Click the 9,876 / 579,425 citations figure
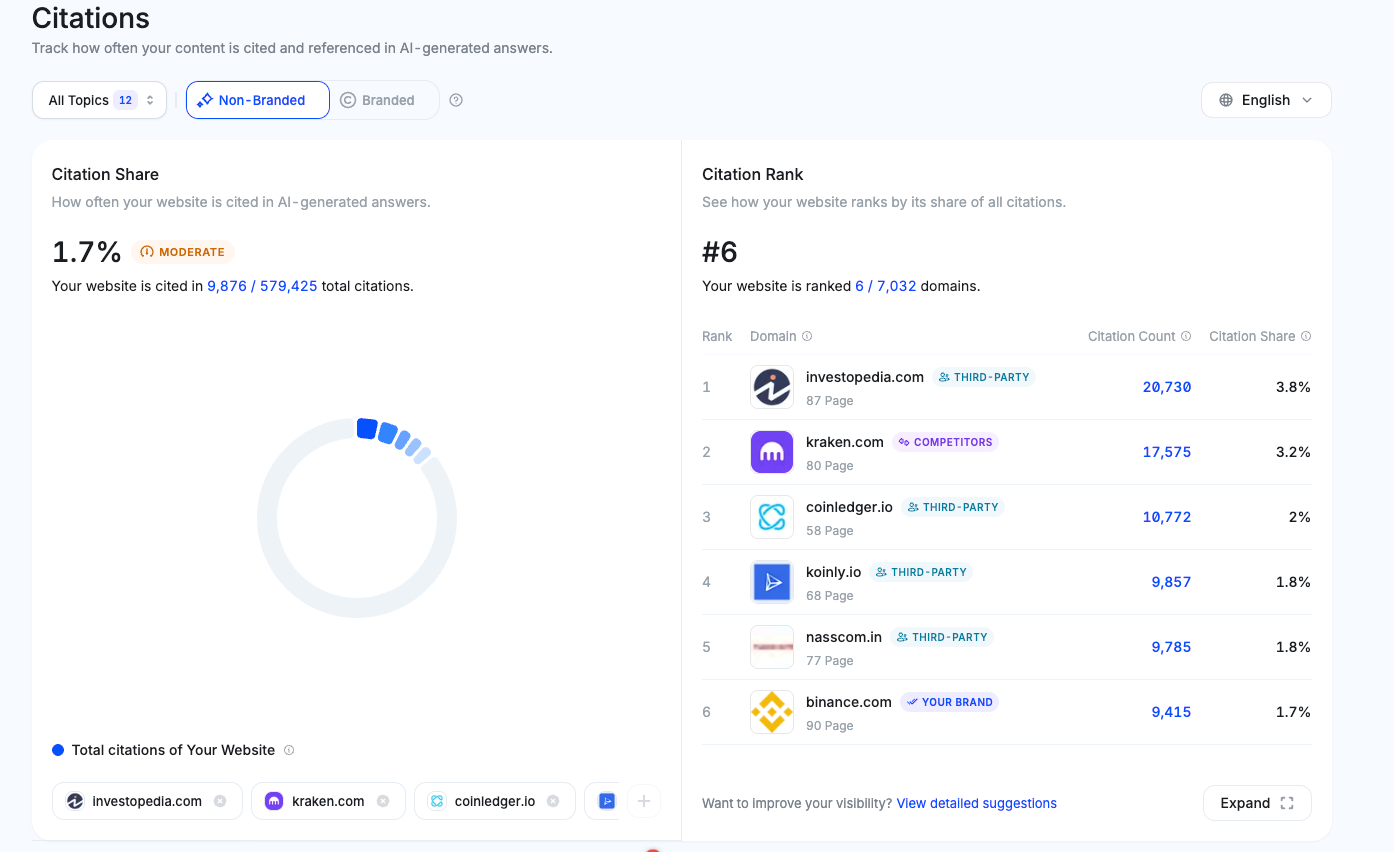The width and height of the screenshot is (1394, 852). click(262, 286)
